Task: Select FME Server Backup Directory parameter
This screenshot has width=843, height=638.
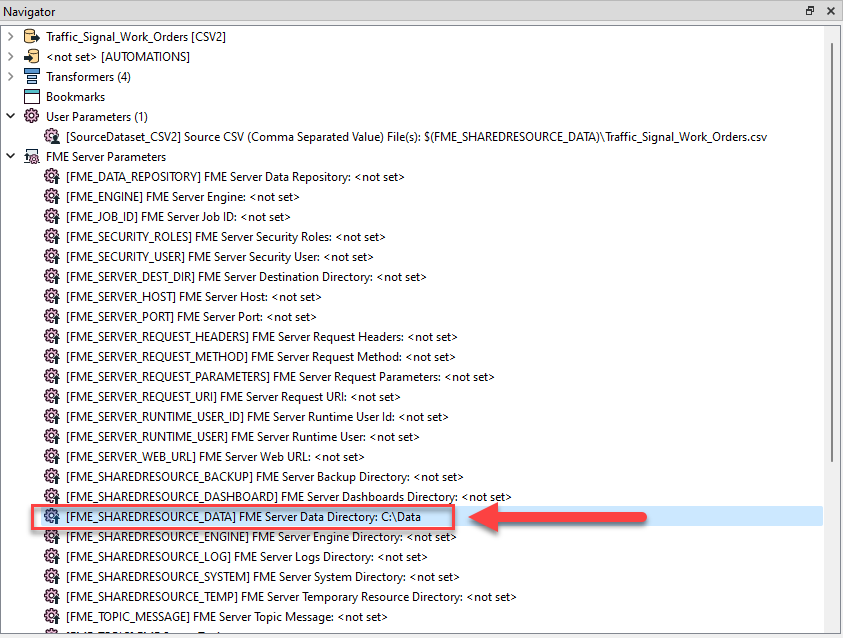Action: tap(265, 477)
